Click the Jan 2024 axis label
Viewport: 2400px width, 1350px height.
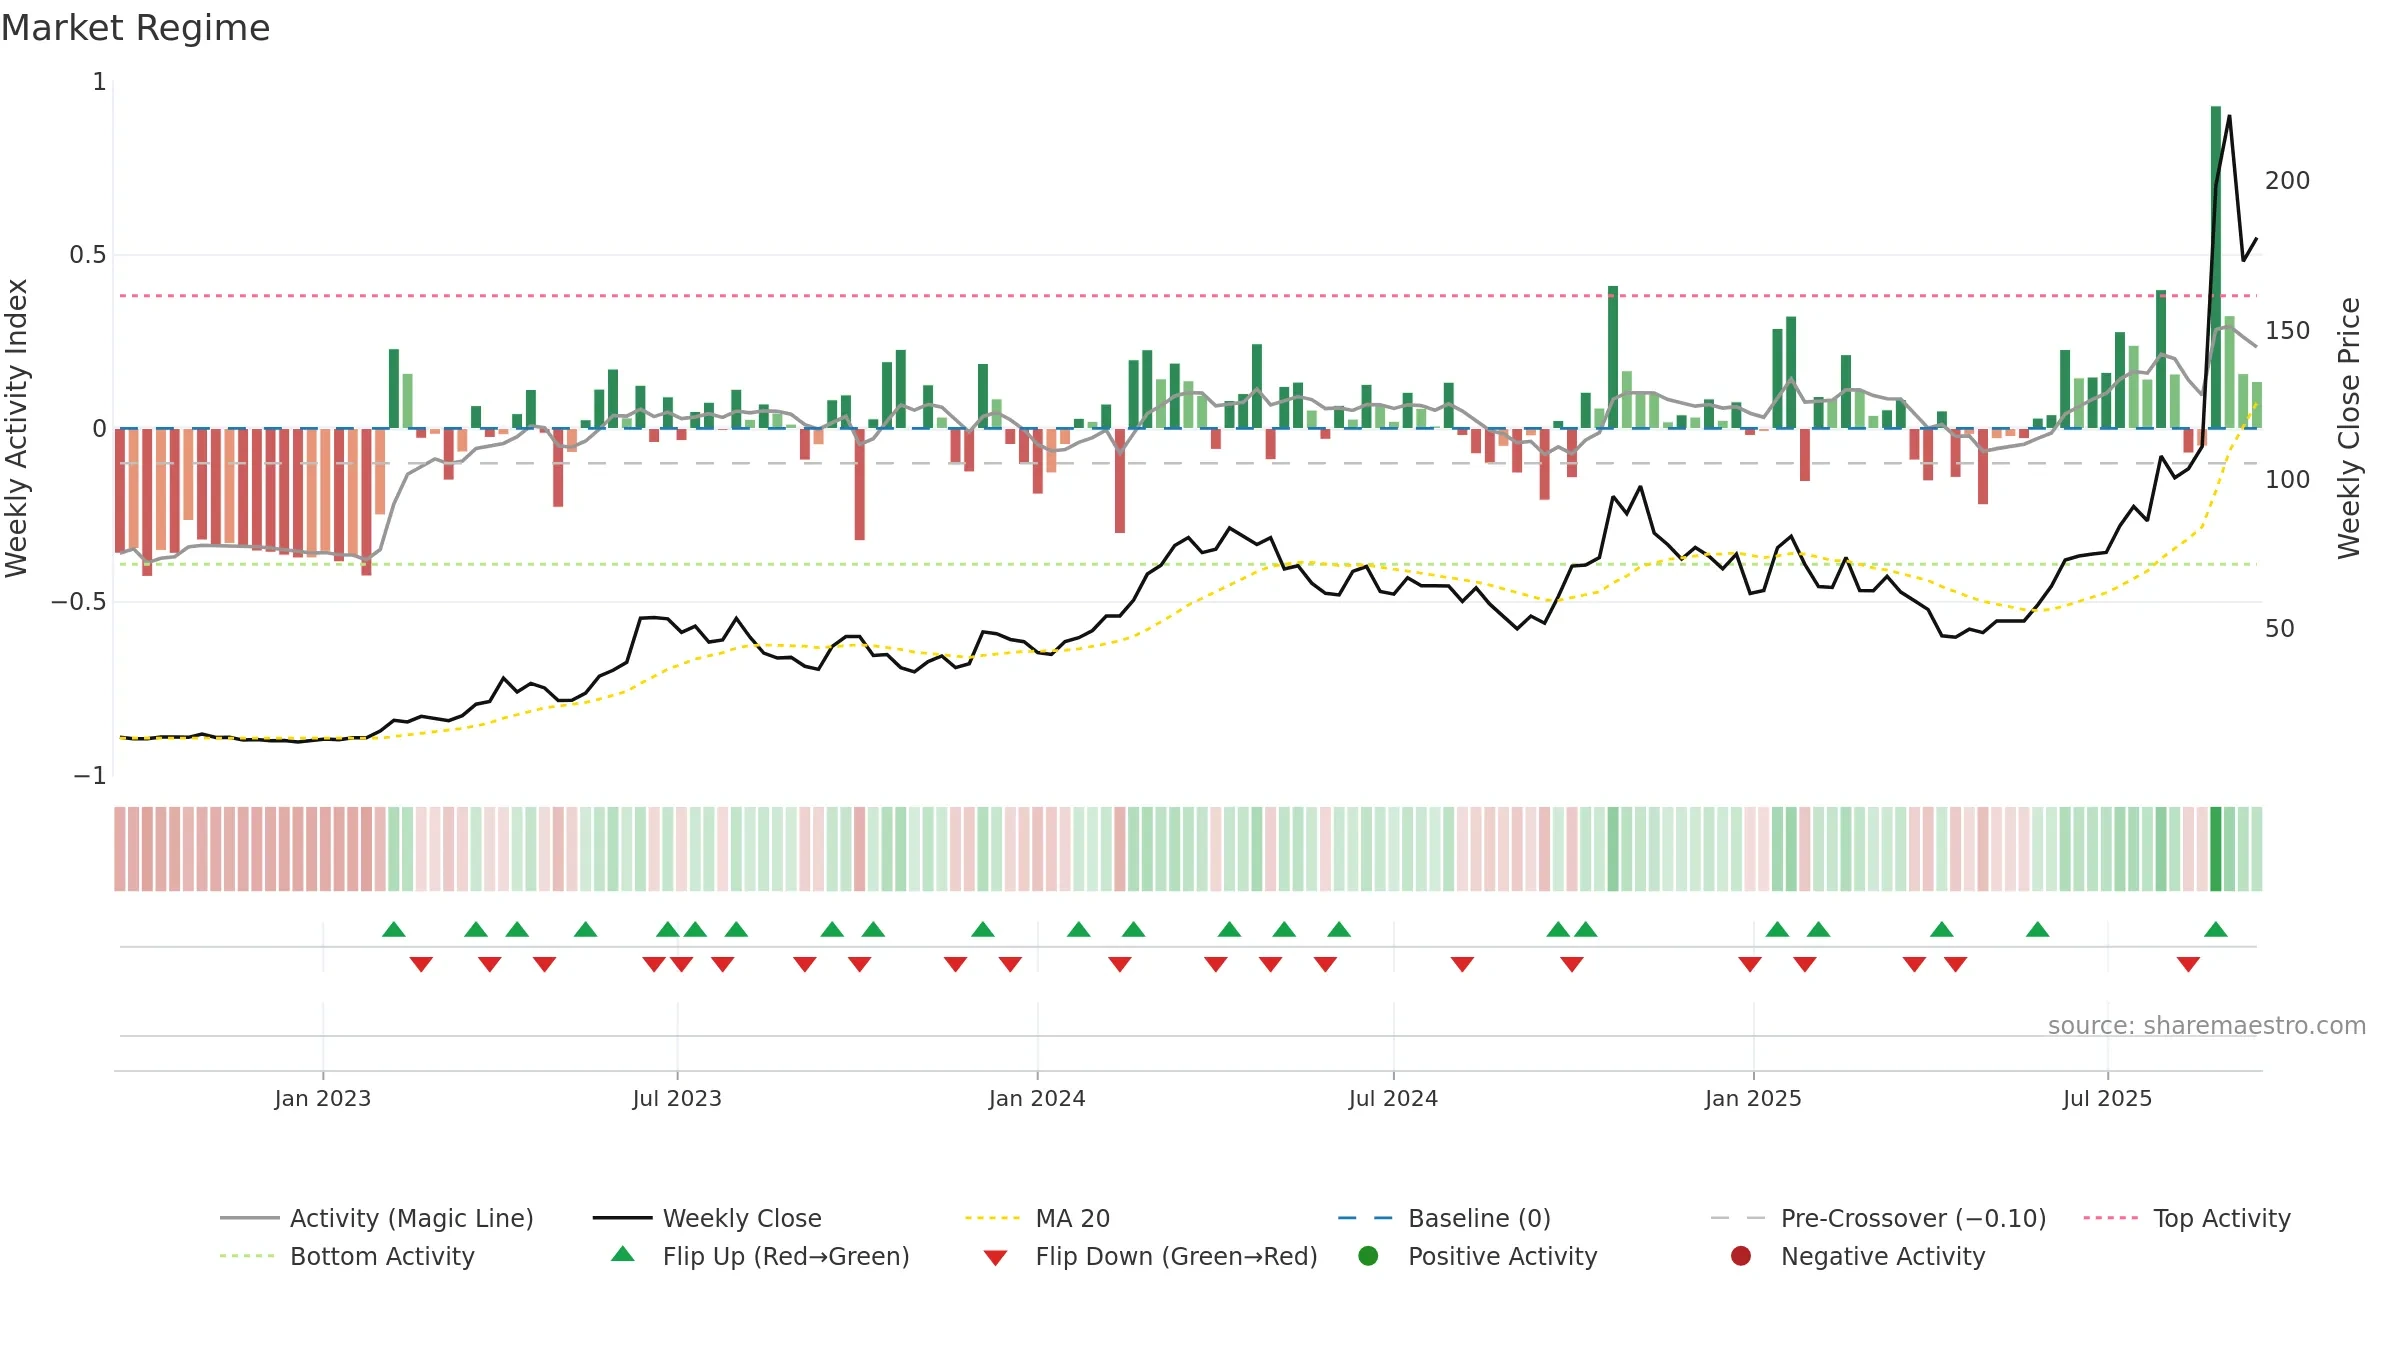pyautogui.click(x=1037, y=1099)
